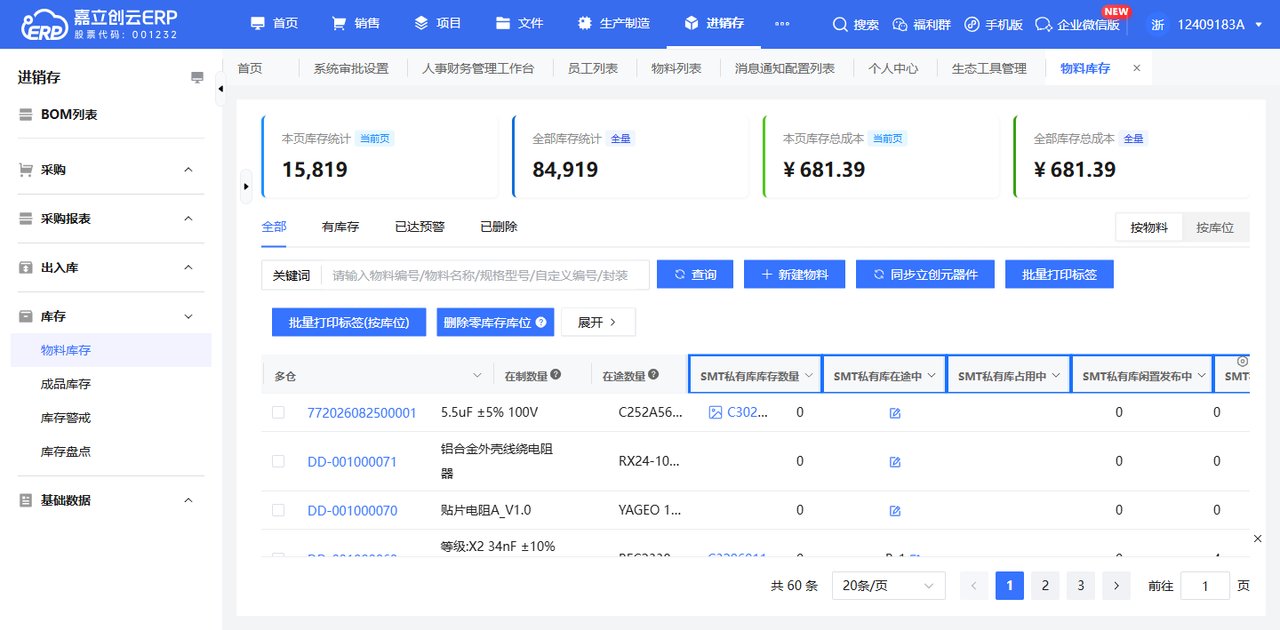Viewport: 1280px width, 630px height.
Task: Select the 已删除 filter tab
Action: point(499,227)
